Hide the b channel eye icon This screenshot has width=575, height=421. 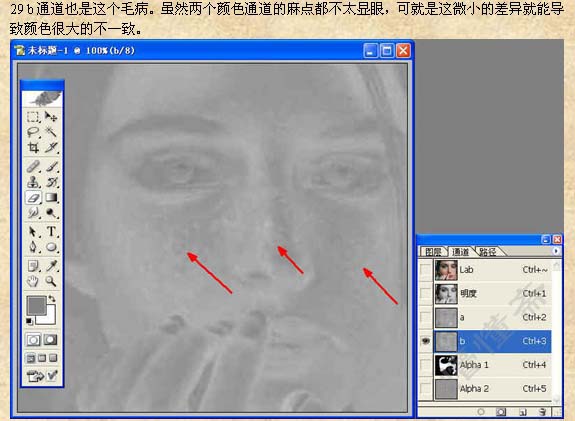425,341
